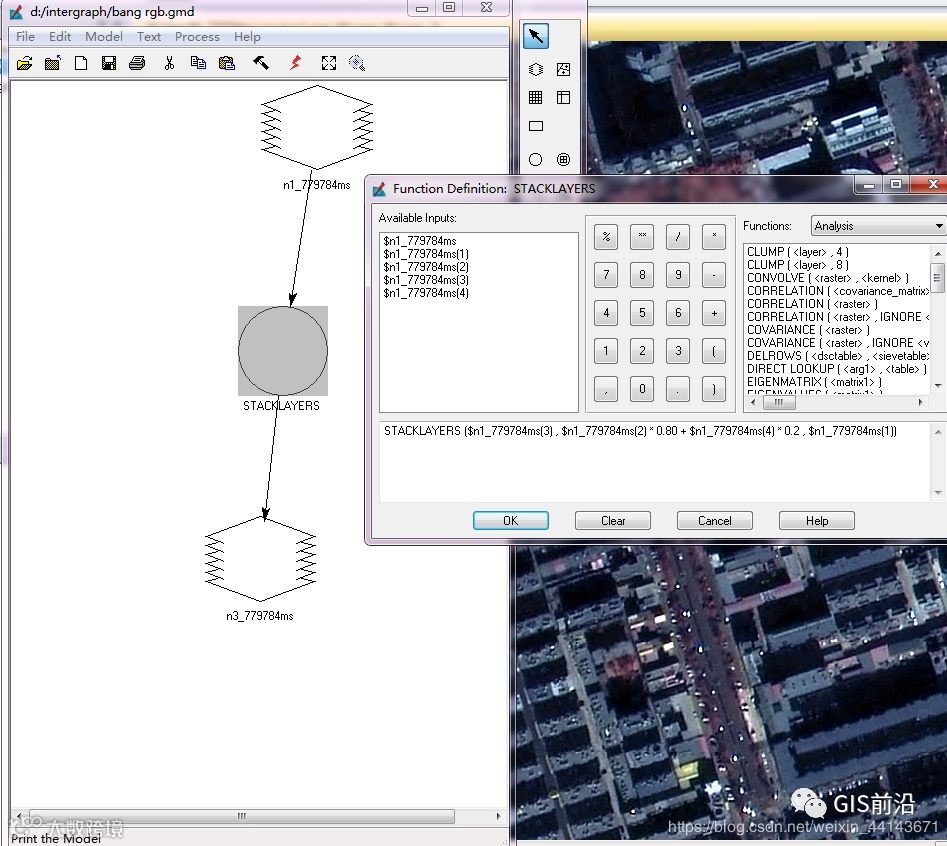Open the Process menu
This screenshot has width=947, height=846.
(x=197, y=37)
